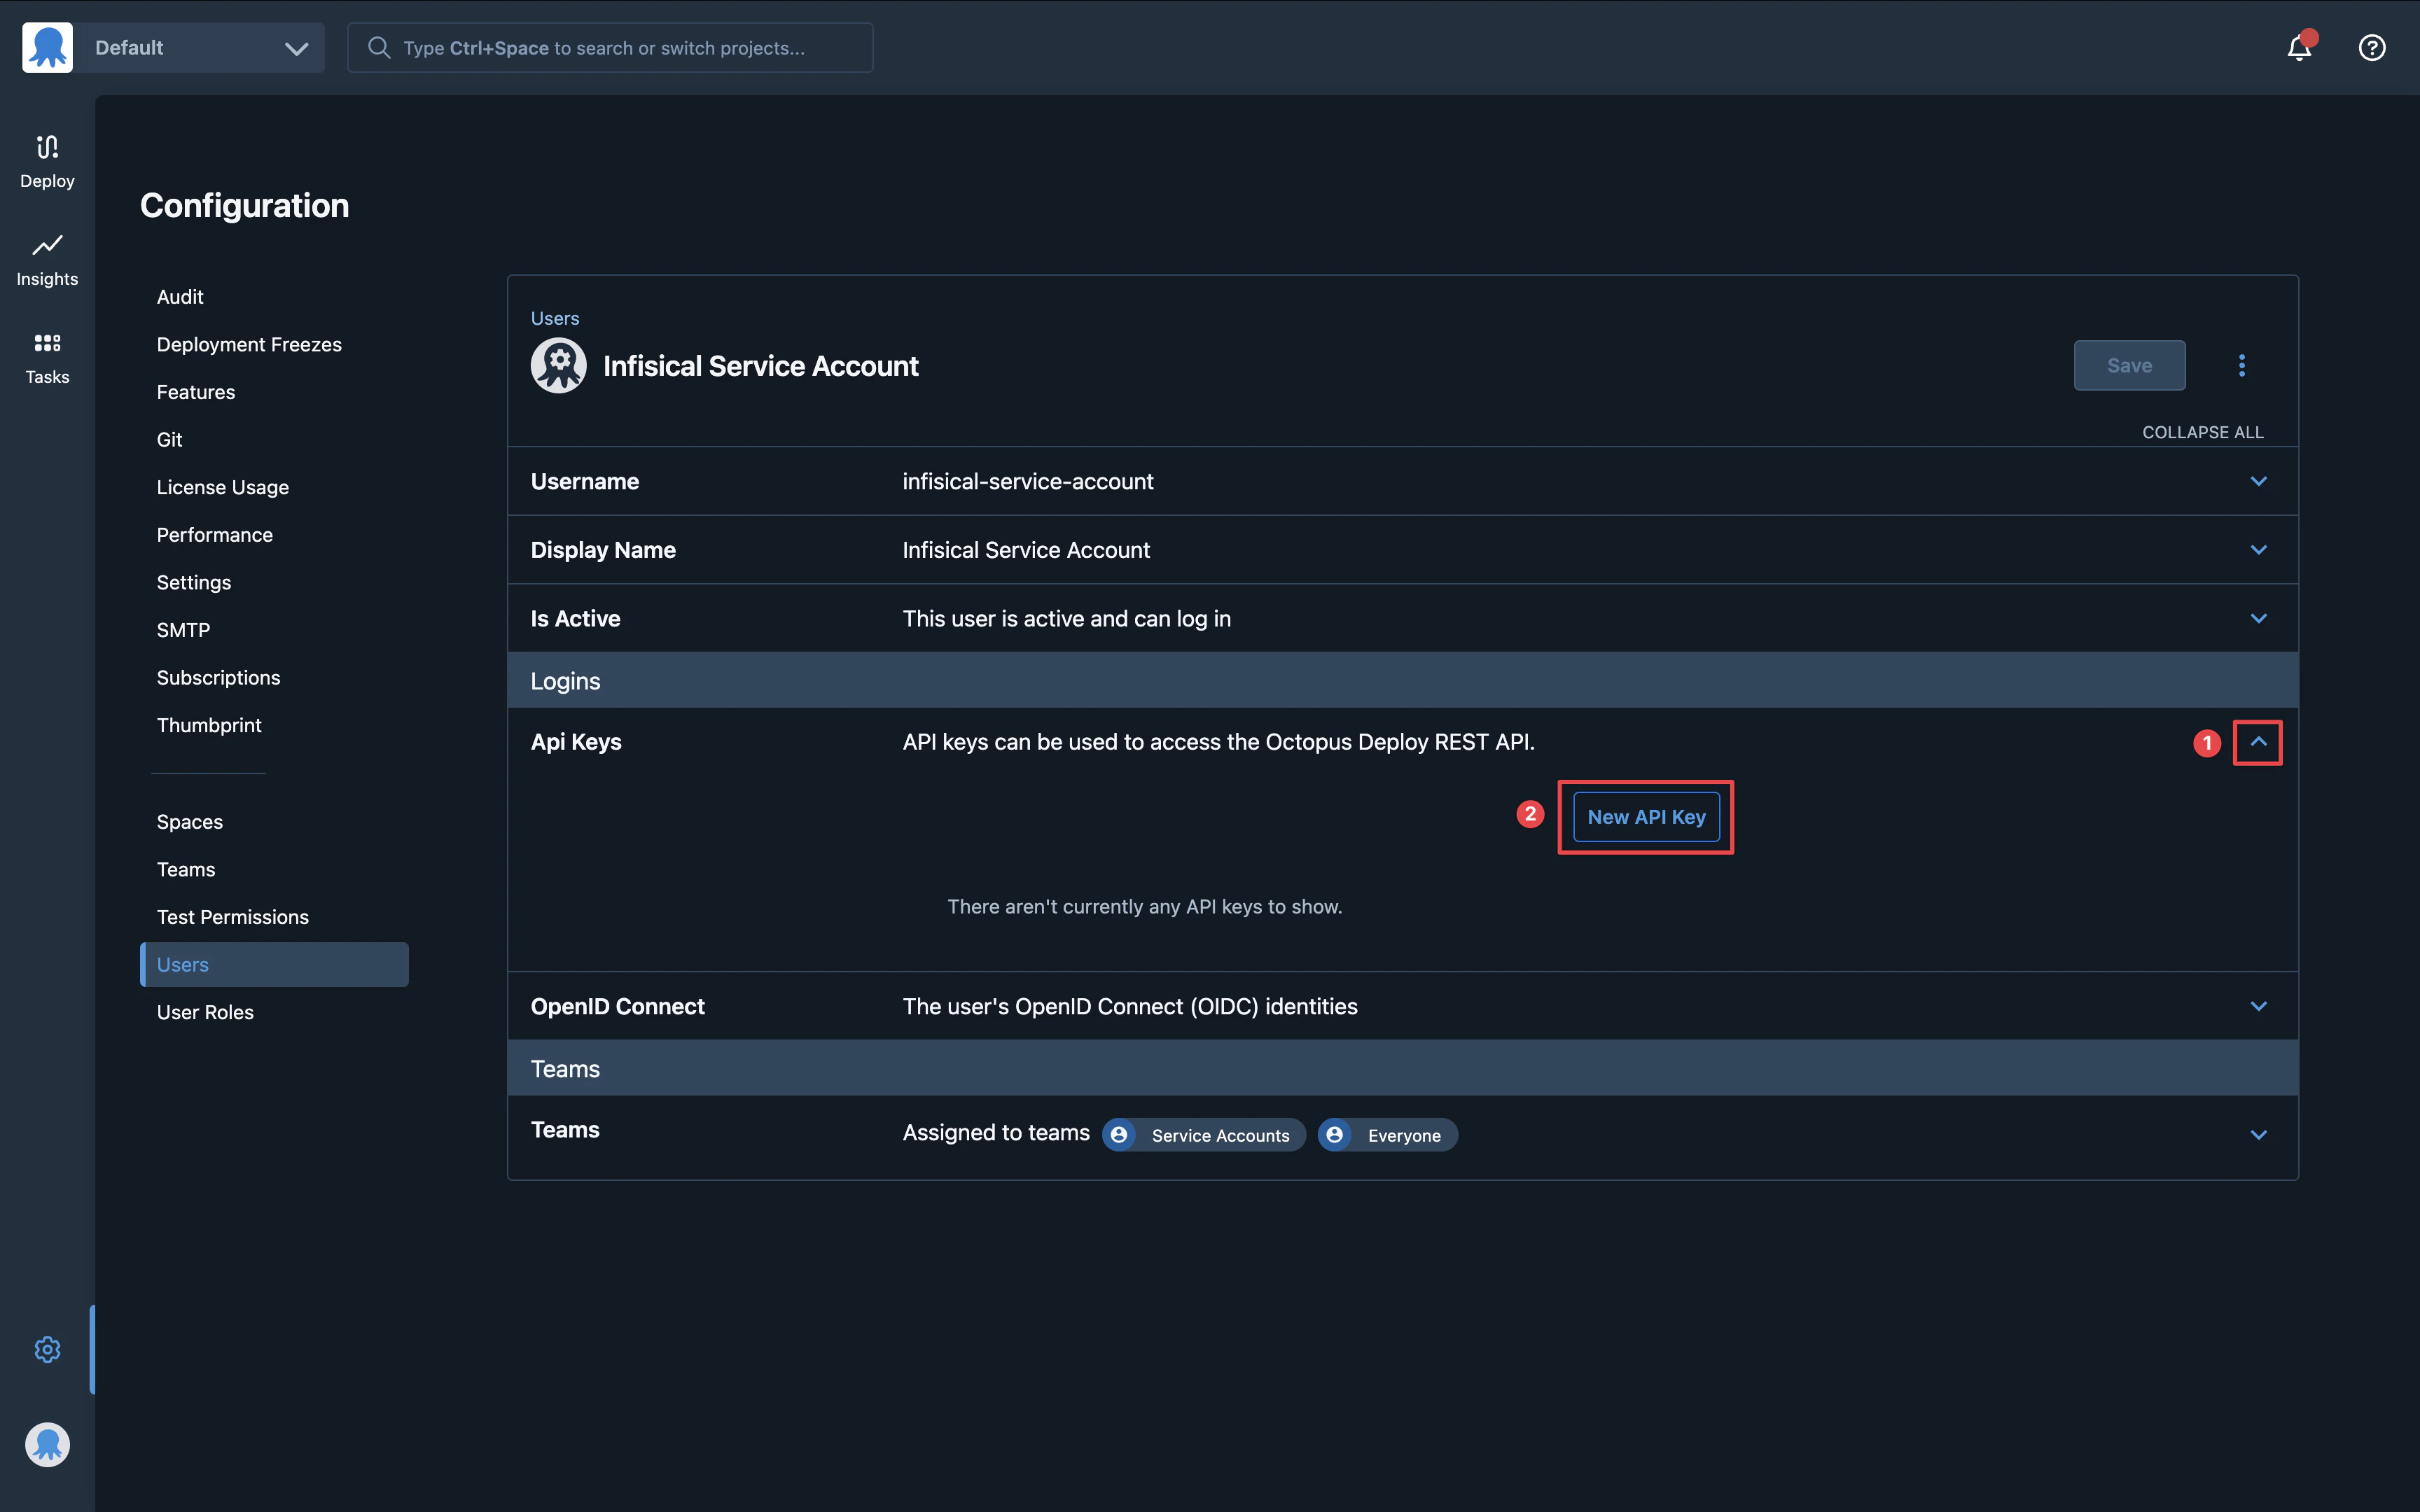The width and height of the screenshot is (2420, 1512).
Task: Focus the project search field
Action: click(610, 47)
